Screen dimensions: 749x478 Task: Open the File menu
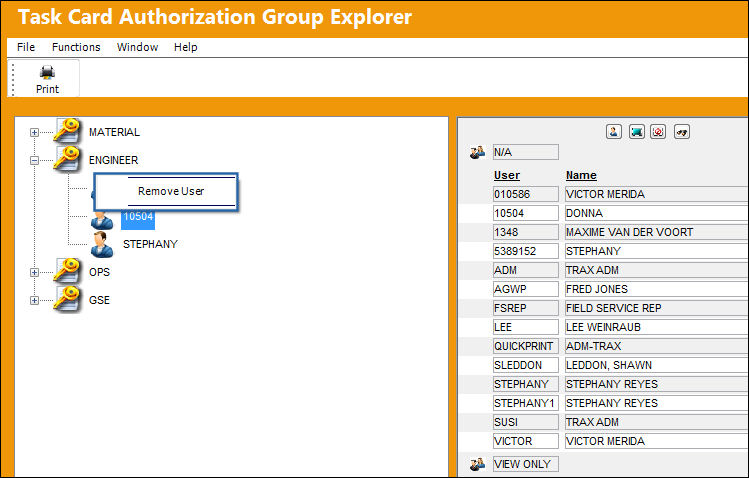coord(26,47)
